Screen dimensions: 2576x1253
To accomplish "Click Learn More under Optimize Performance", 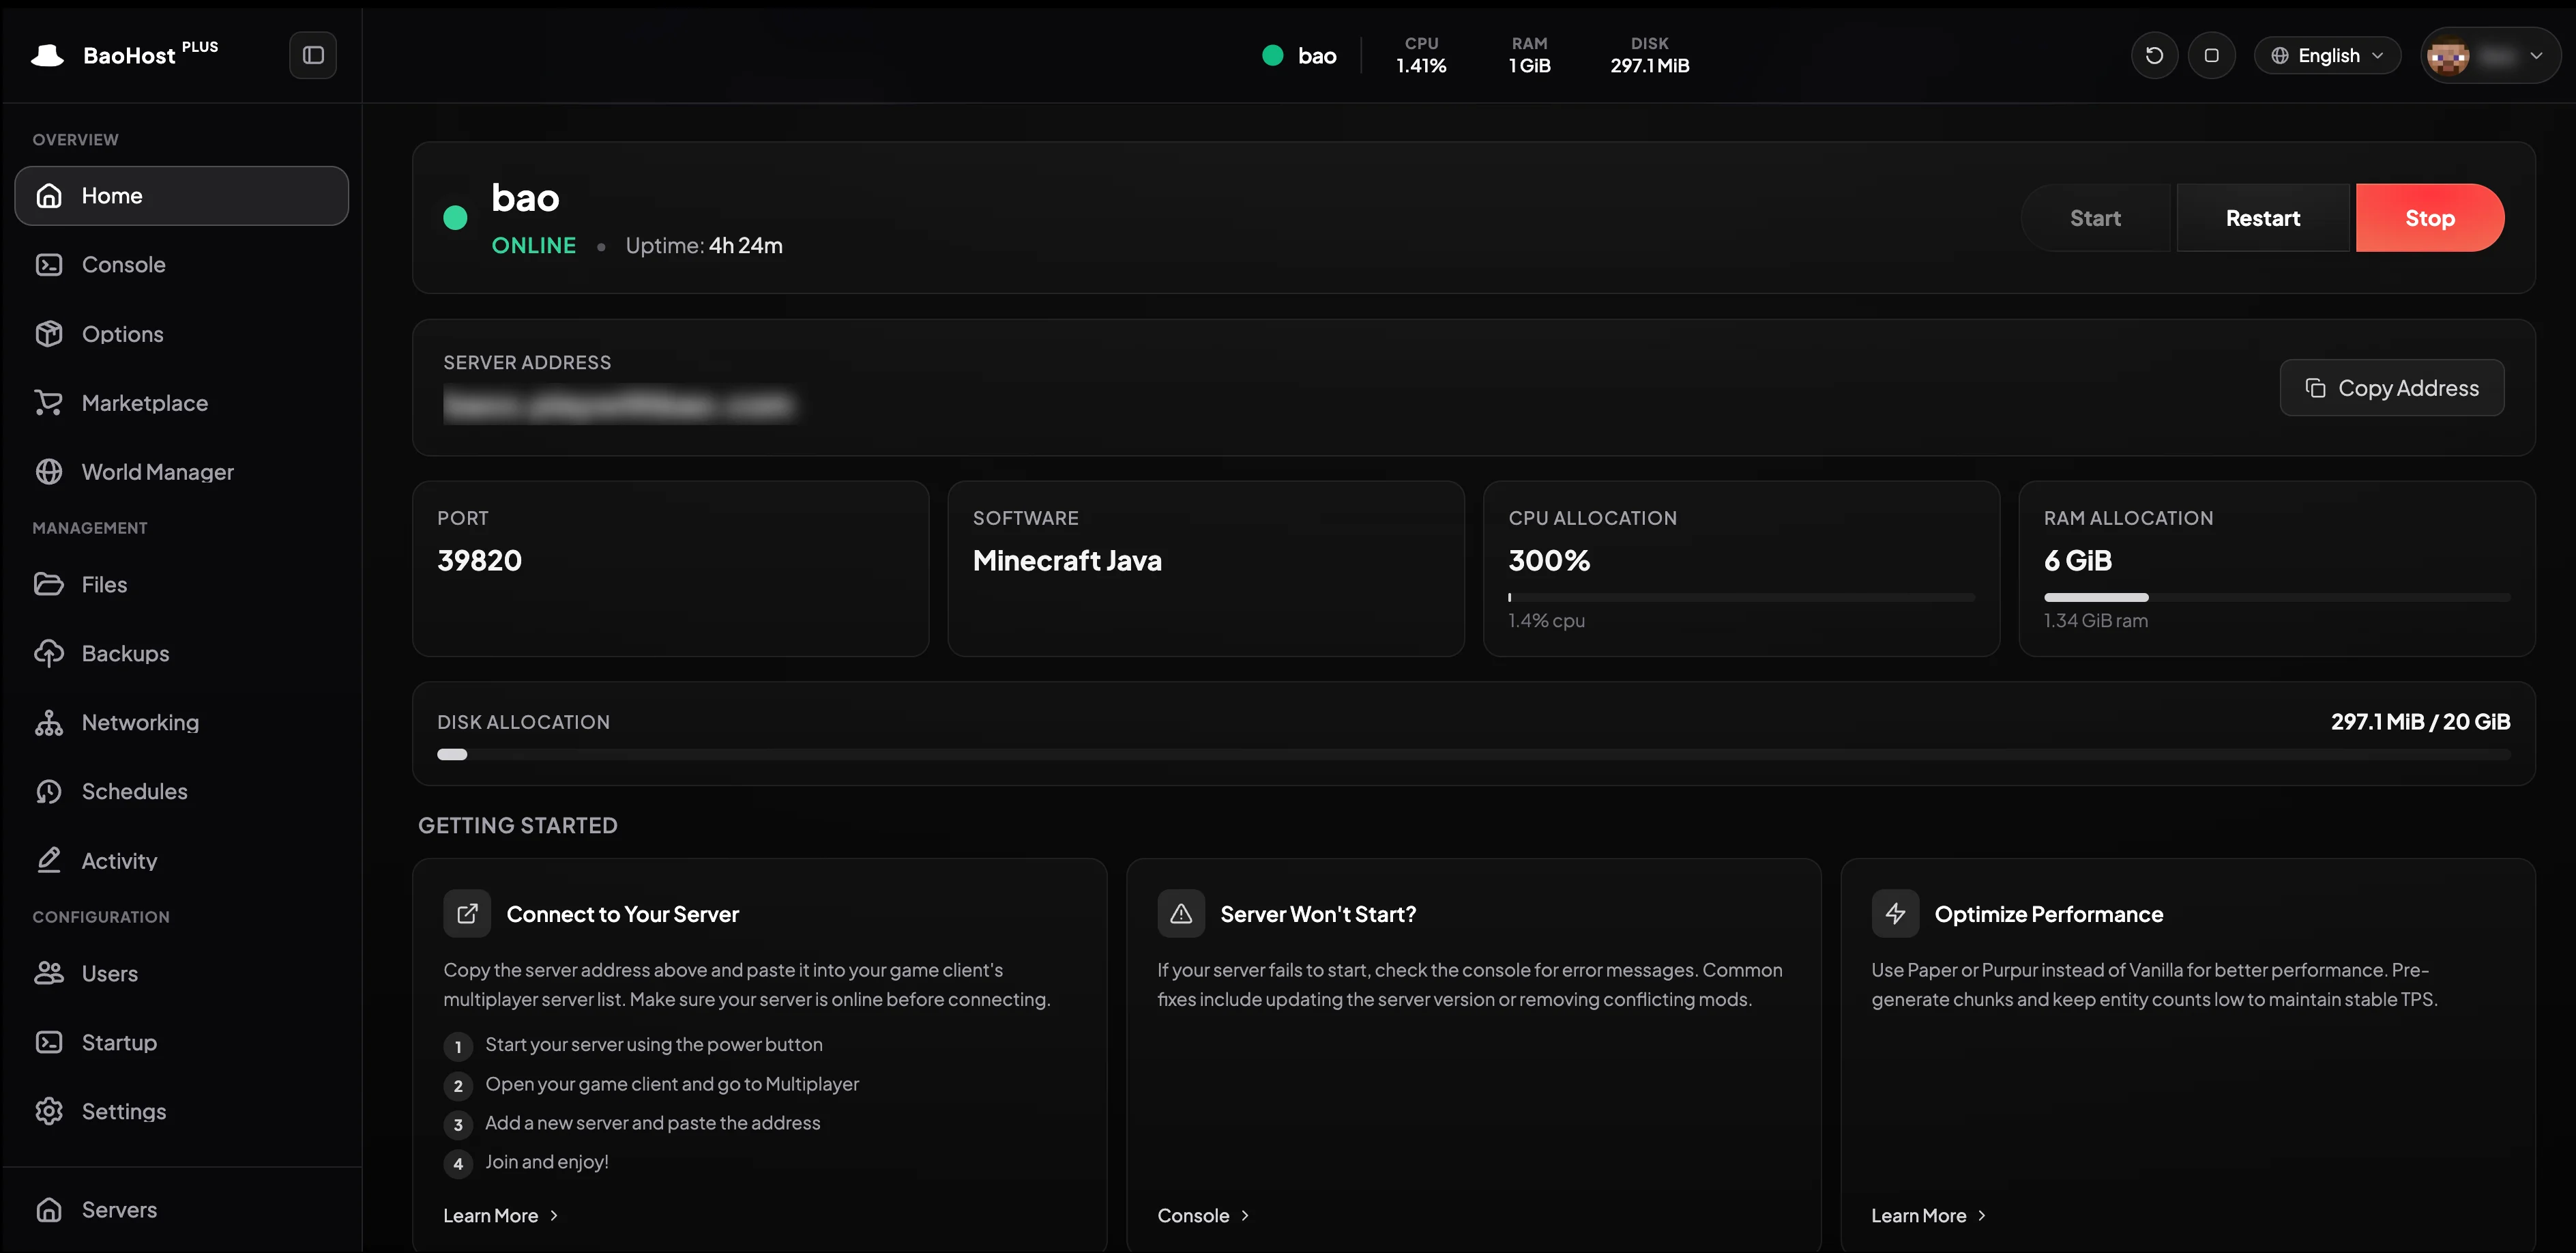I will pyautogui.click(x=1929, y=1215).
